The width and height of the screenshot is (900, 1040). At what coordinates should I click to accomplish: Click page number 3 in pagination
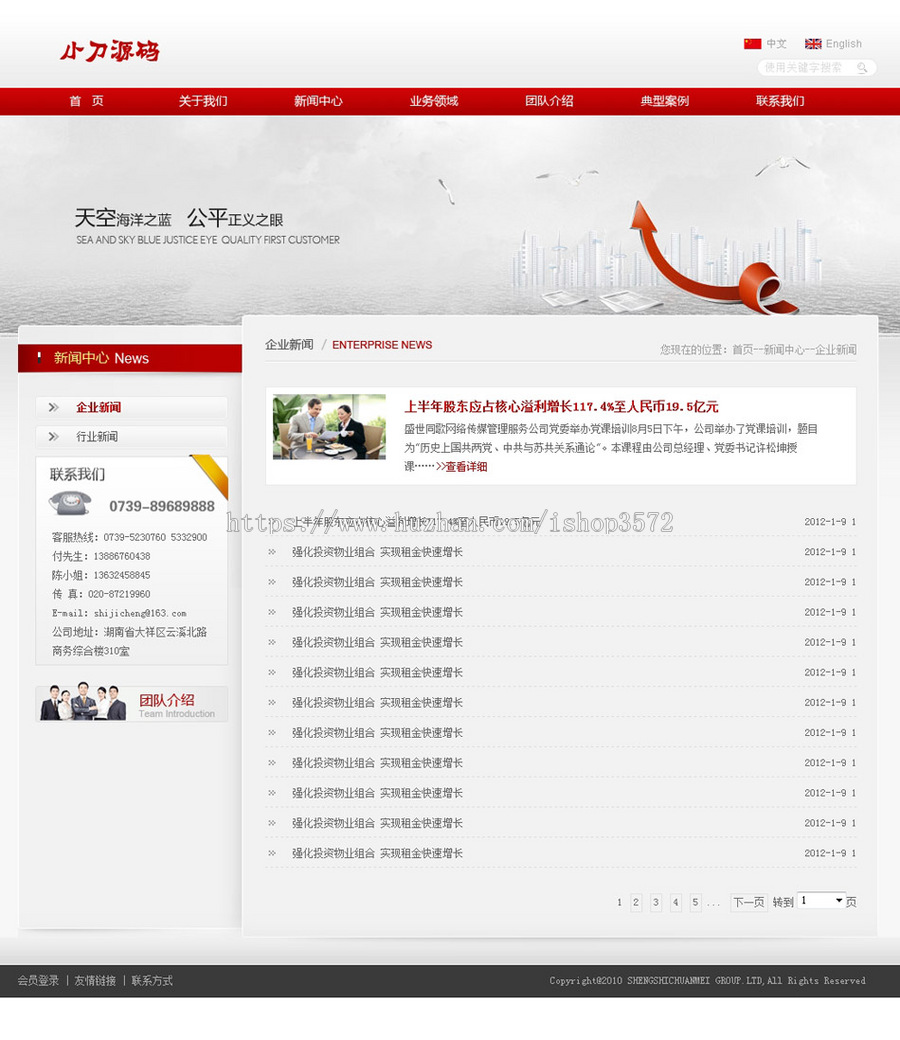click(x=656, y=902)
